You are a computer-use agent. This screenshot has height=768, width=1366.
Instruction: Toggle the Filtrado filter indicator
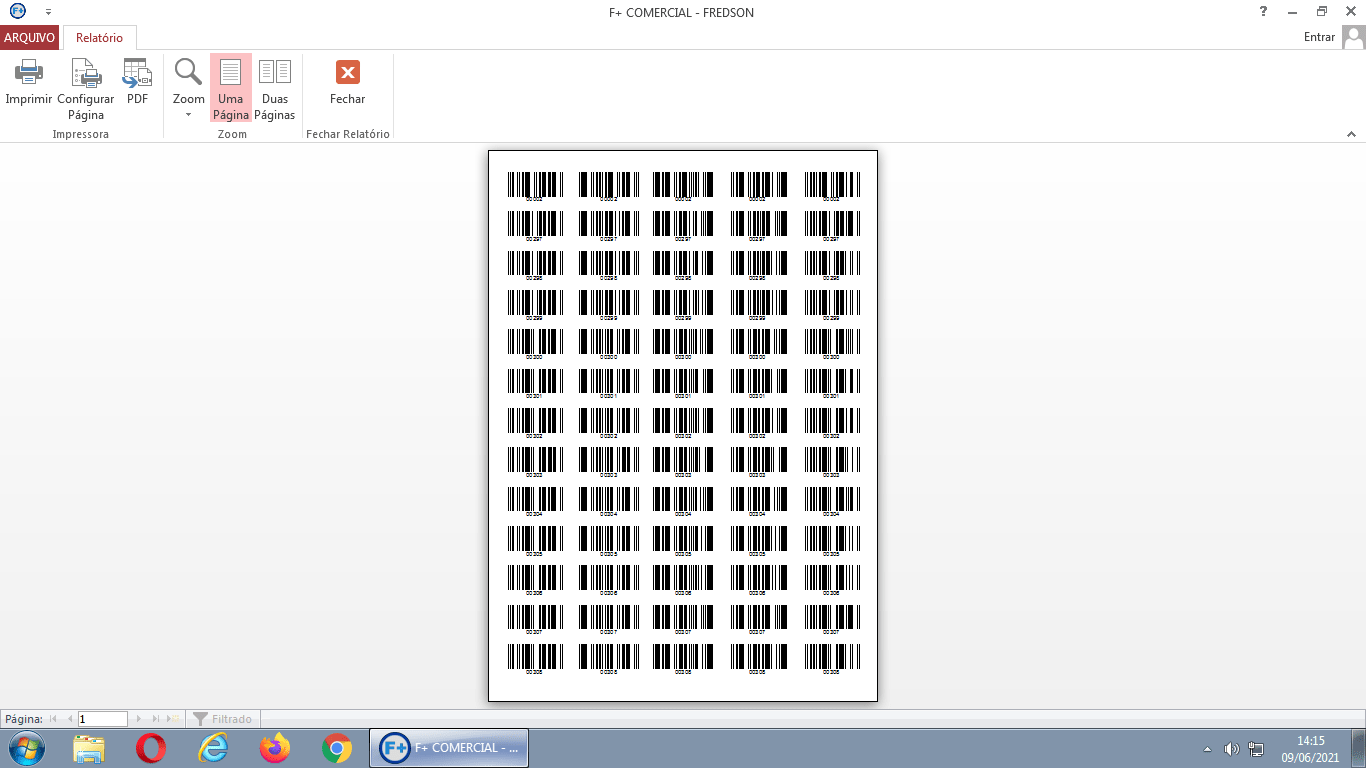(x=222, y=719)
